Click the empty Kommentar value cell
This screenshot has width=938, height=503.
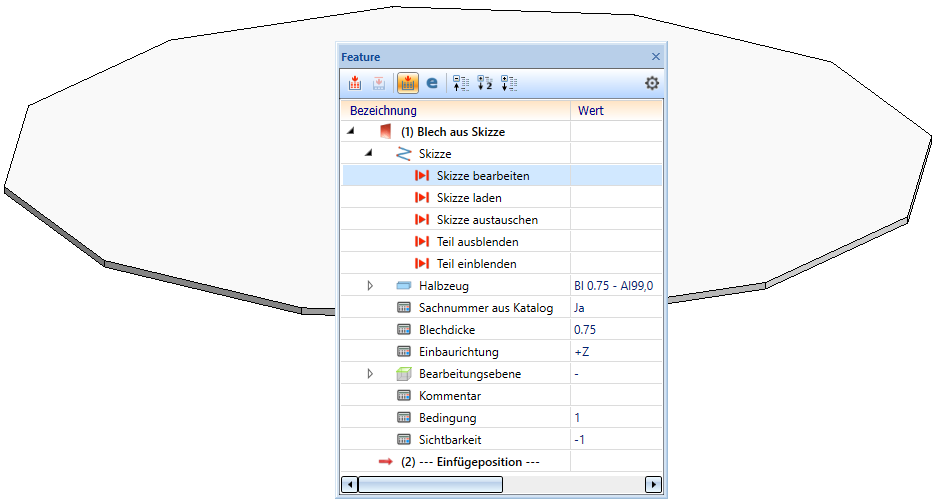coord(616,396)
